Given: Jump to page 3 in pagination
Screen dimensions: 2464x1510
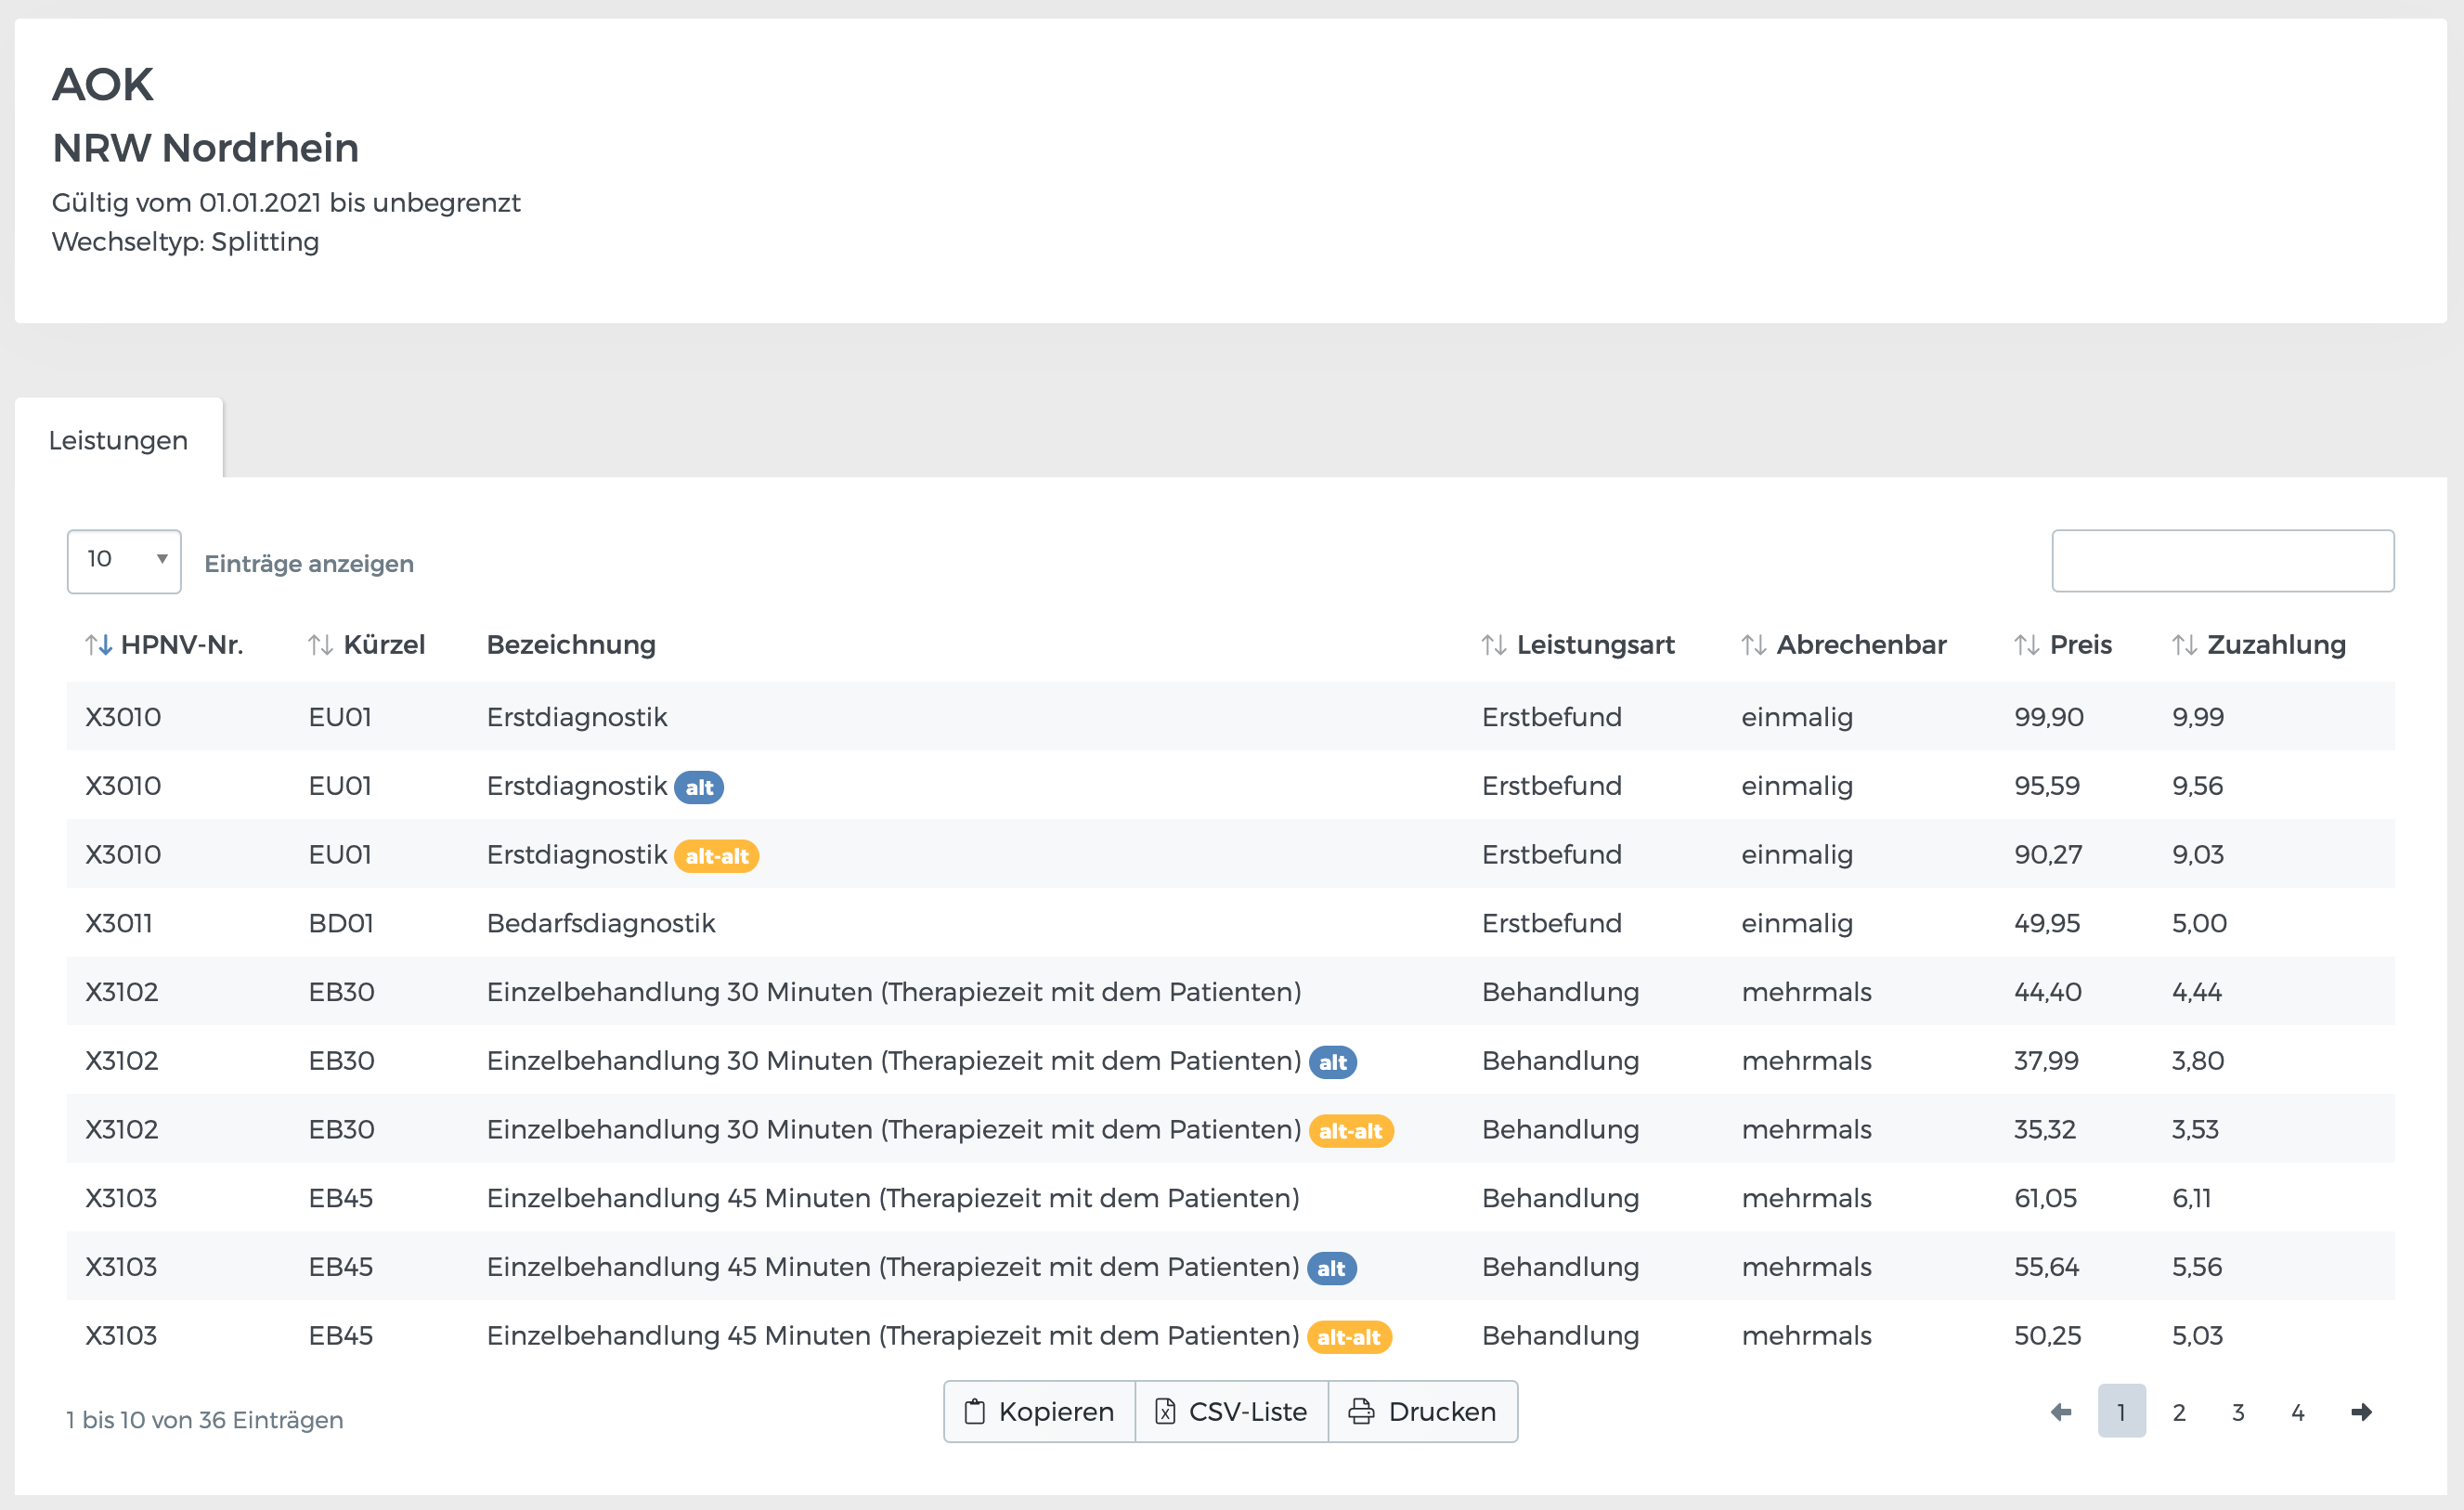Looking at the screenshot, I should point(2238,1412).
